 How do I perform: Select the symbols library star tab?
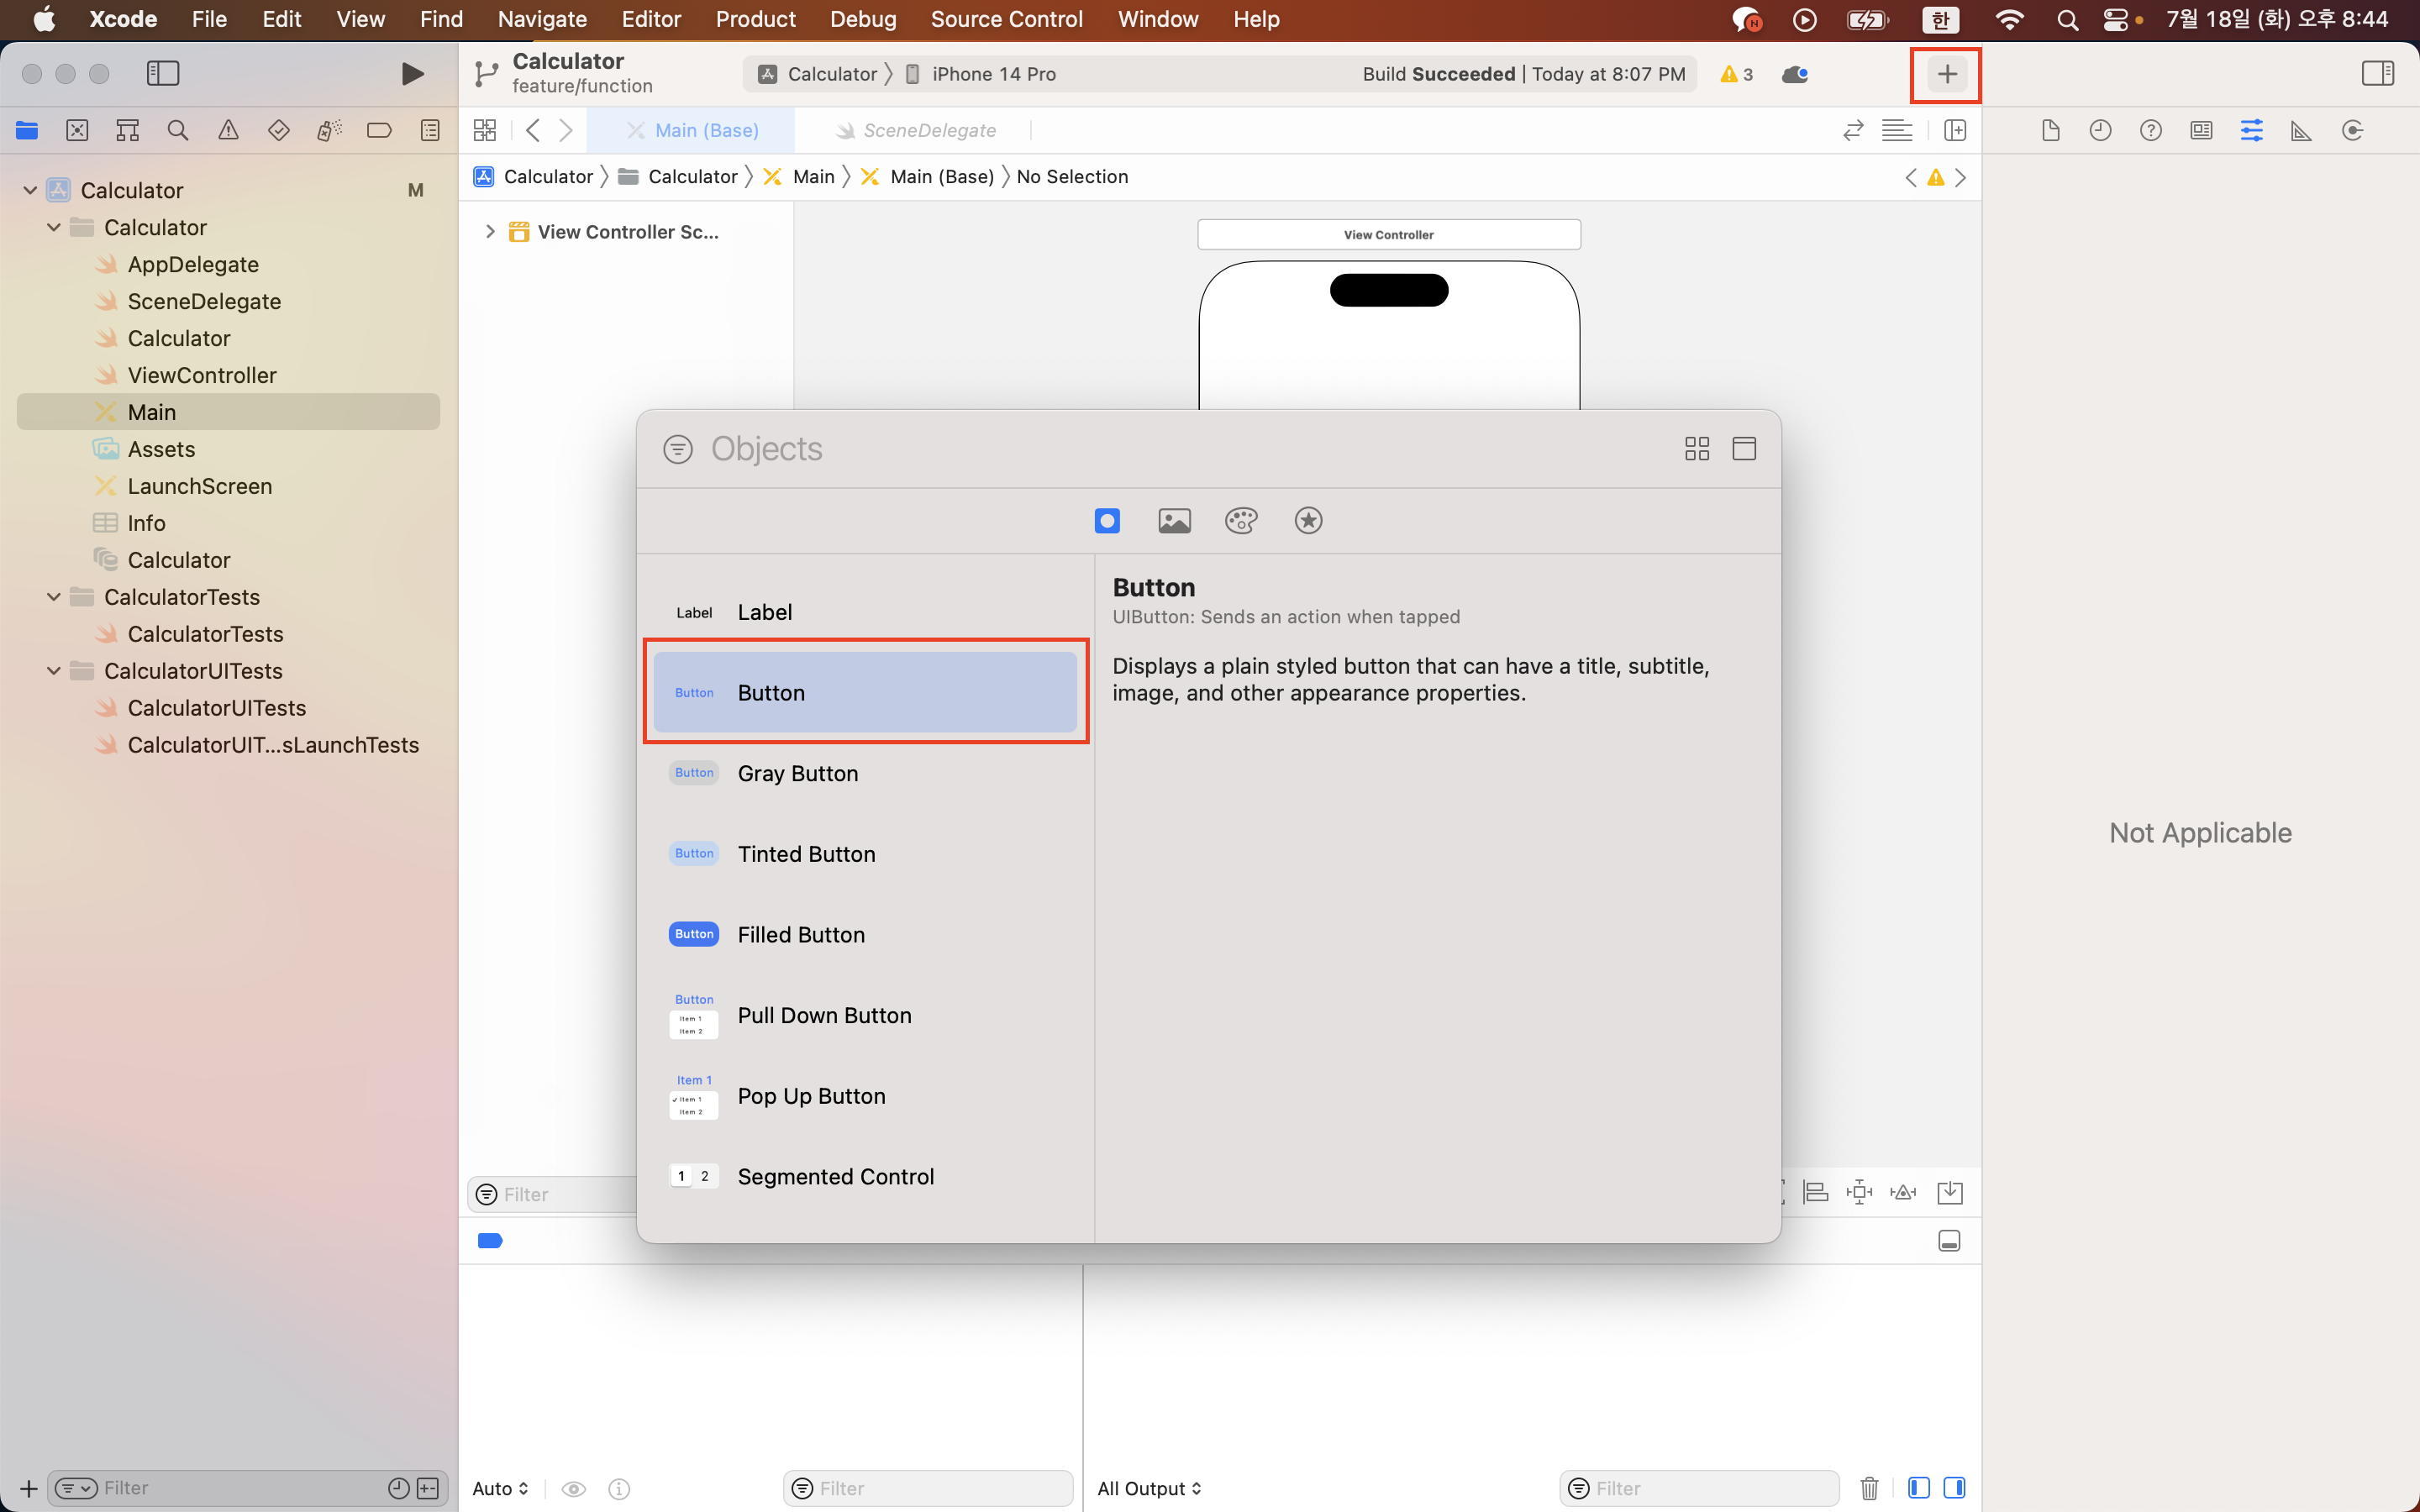click(1308, 520)
